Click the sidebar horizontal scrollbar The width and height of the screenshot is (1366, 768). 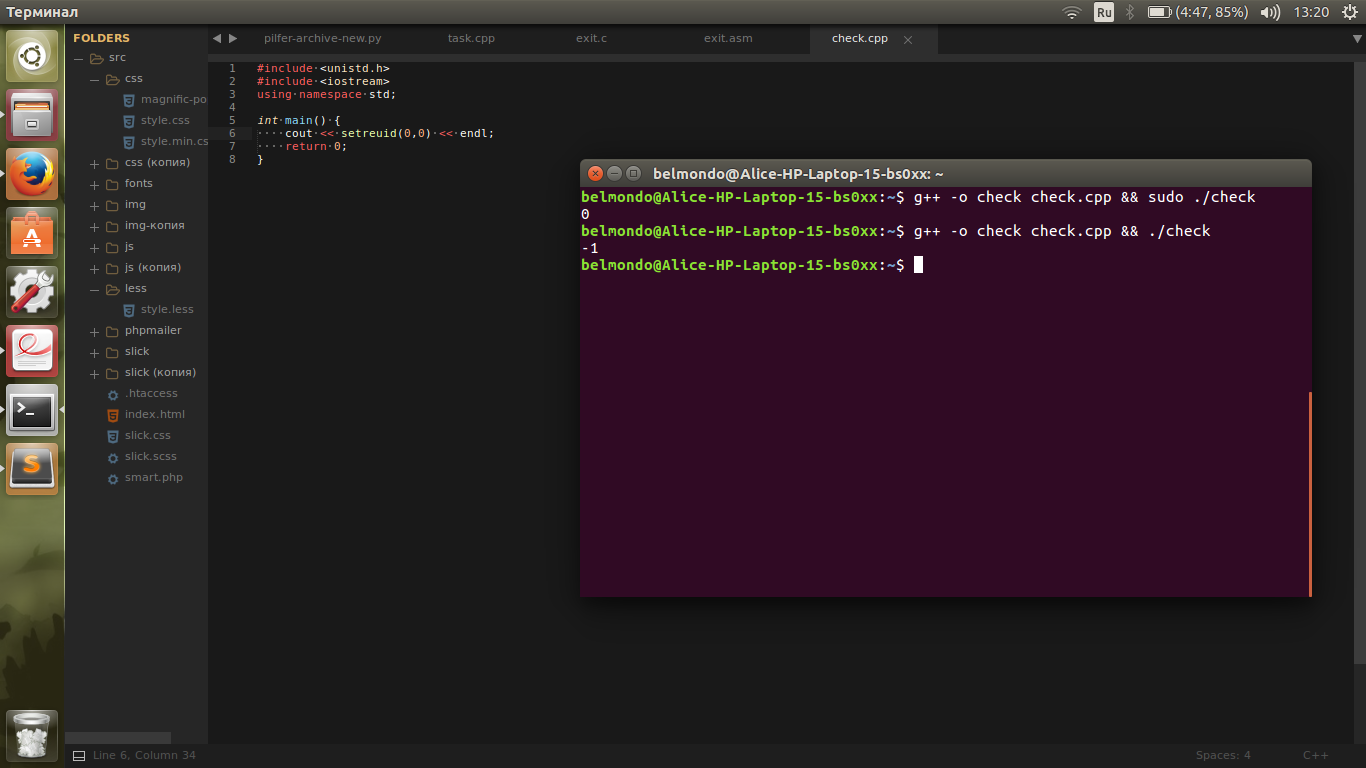click(x=119, y=738)
